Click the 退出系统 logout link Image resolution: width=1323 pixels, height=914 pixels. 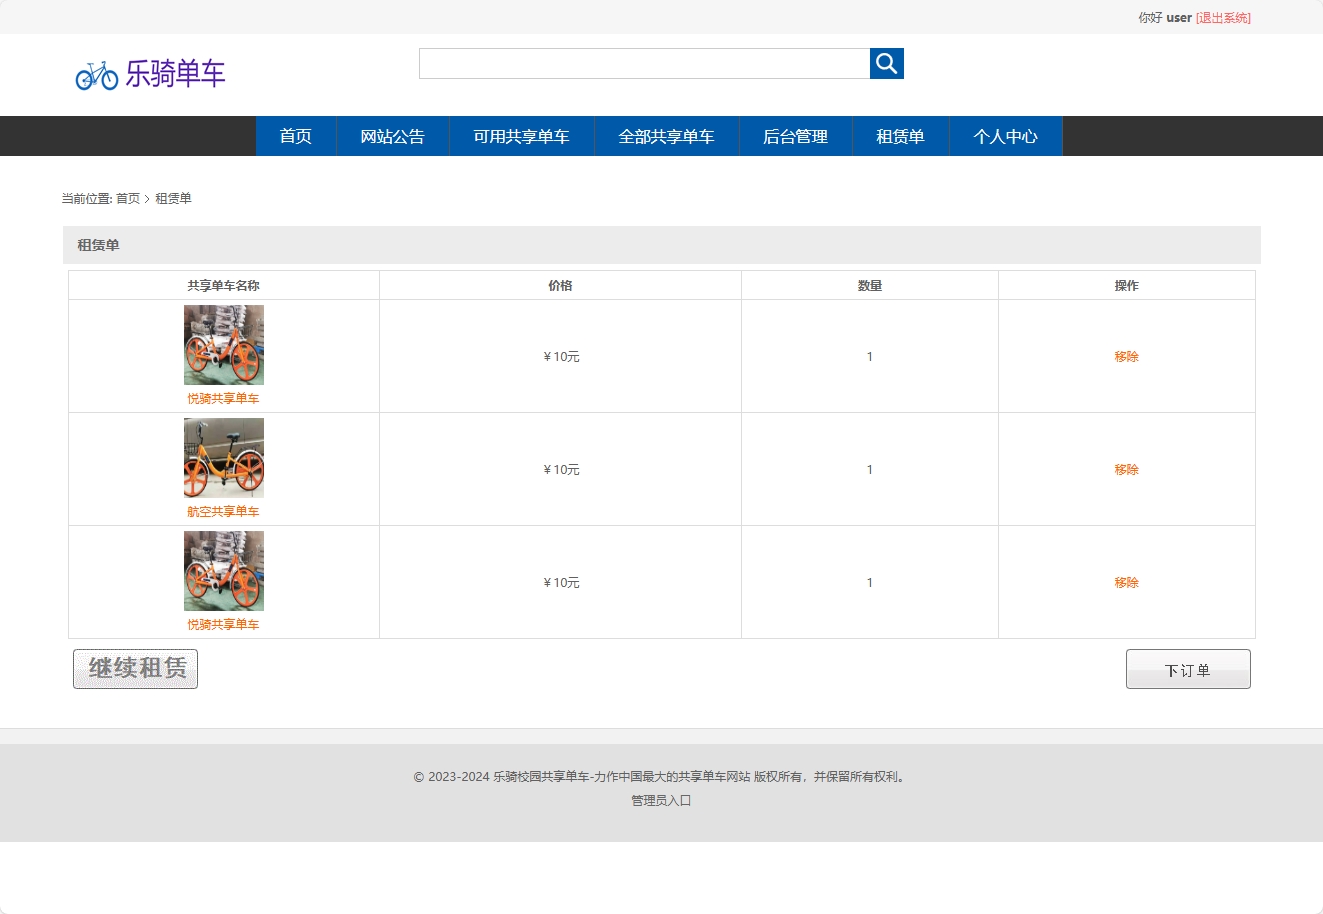pos(1223,18)
